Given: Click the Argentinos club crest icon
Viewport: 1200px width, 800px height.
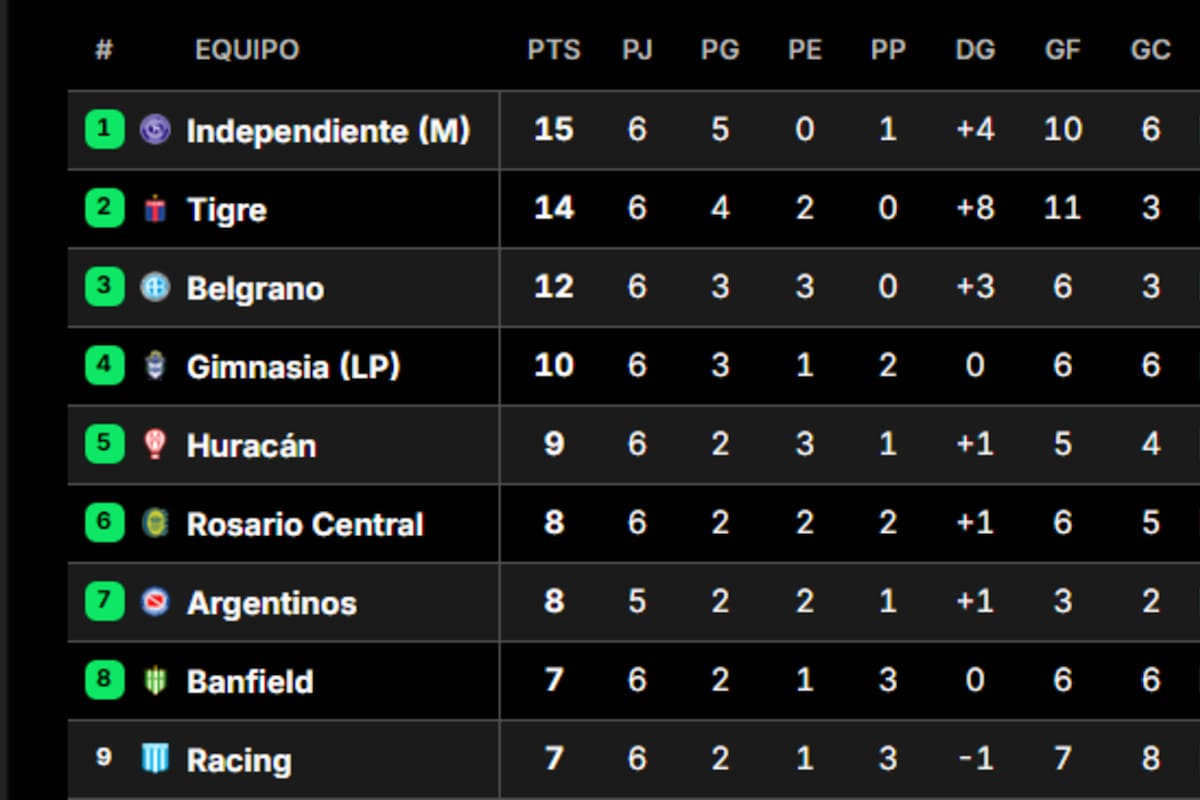Looking at the screenshot, I should 155,602.
